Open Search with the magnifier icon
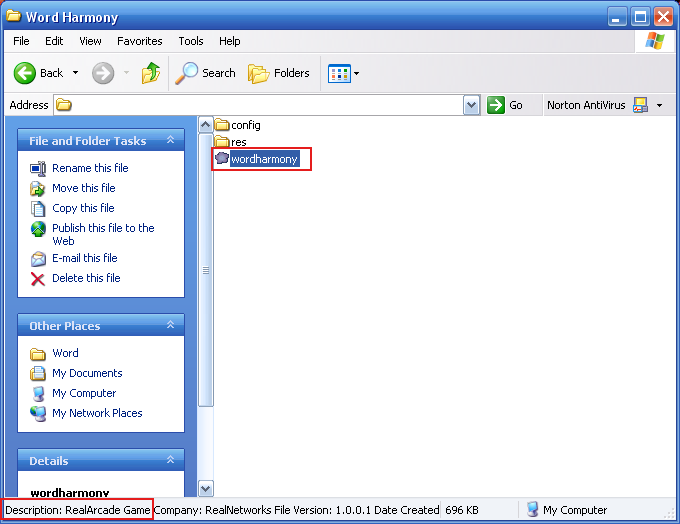Viewport: 680px width, 524px height. pos(186,73)
